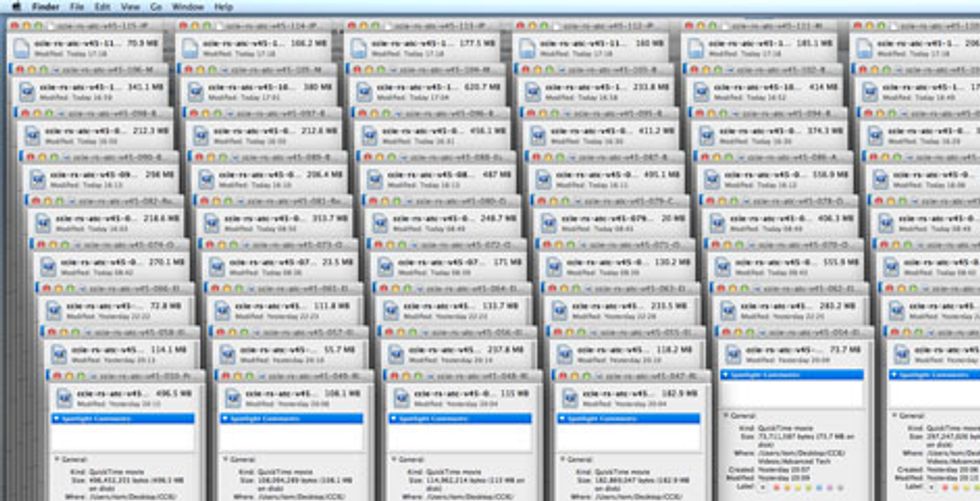The image size is (980, 501).
Task: Clear the label using the X in the 73.7 MB window
Action: point(763,489)
